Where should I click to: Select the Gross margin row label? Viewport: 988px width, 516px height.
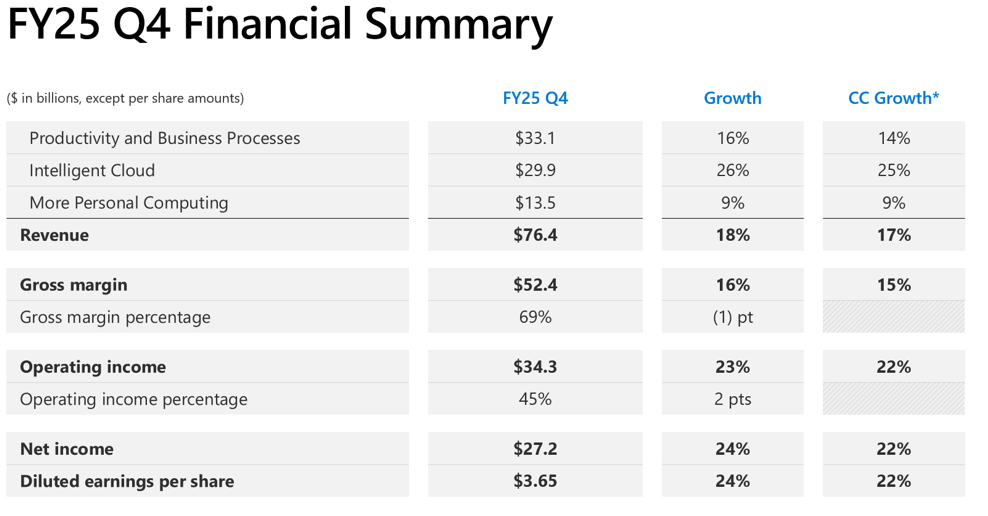click(x=73, y=285)
